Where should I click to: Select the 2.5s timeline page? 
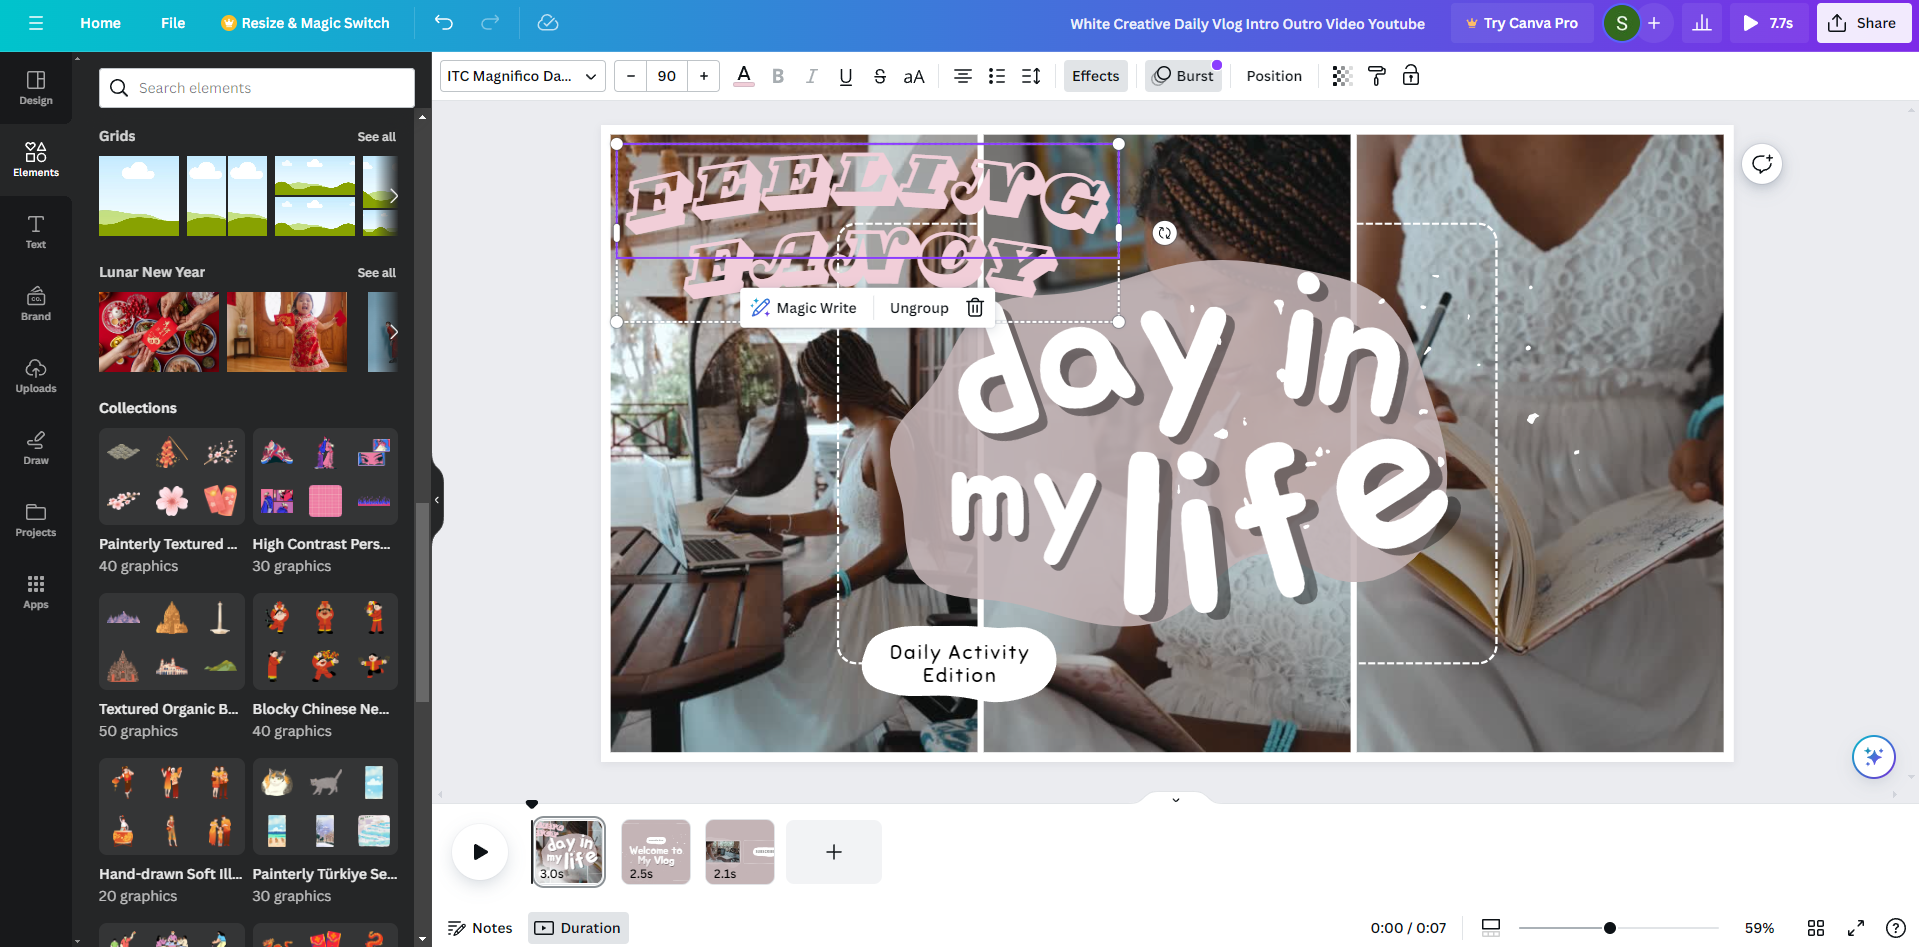[656, 852]
